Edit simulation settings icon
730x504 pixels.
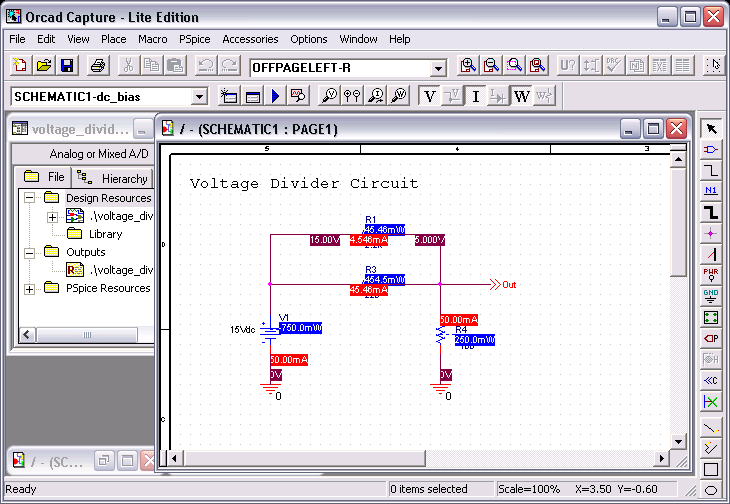[x=252, y=96]
